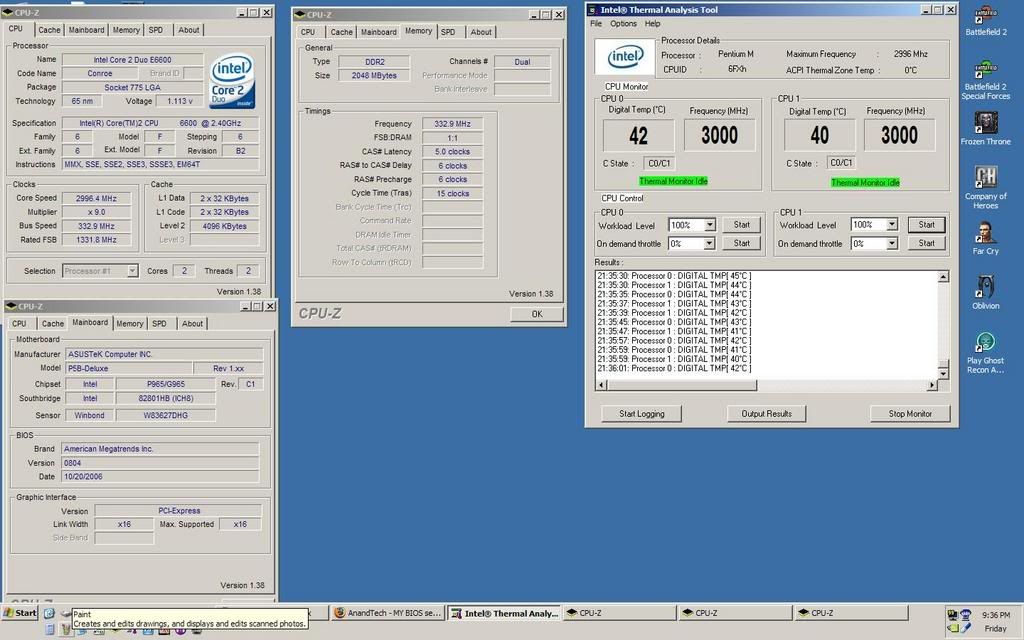This screenshot has height=640, width=1024.
Task: Open Oblivion desktop shortcut
Action: pyautogui.click(x=985, y=292)
